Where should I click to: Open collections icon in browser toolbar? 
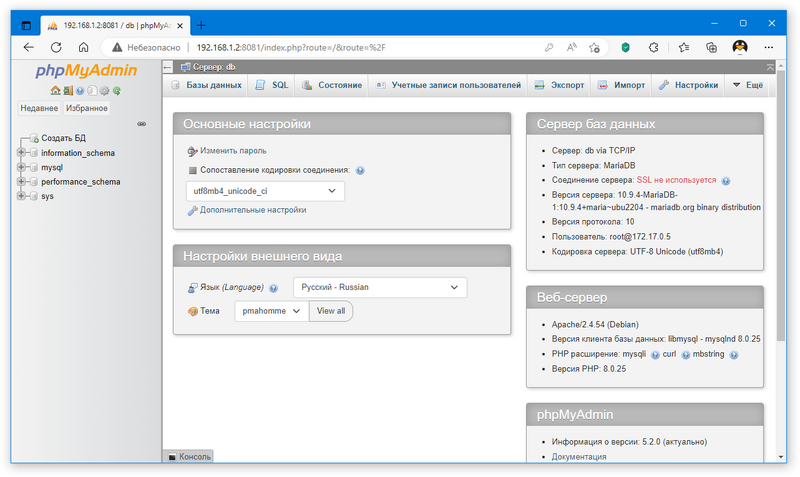click(711, 47)
